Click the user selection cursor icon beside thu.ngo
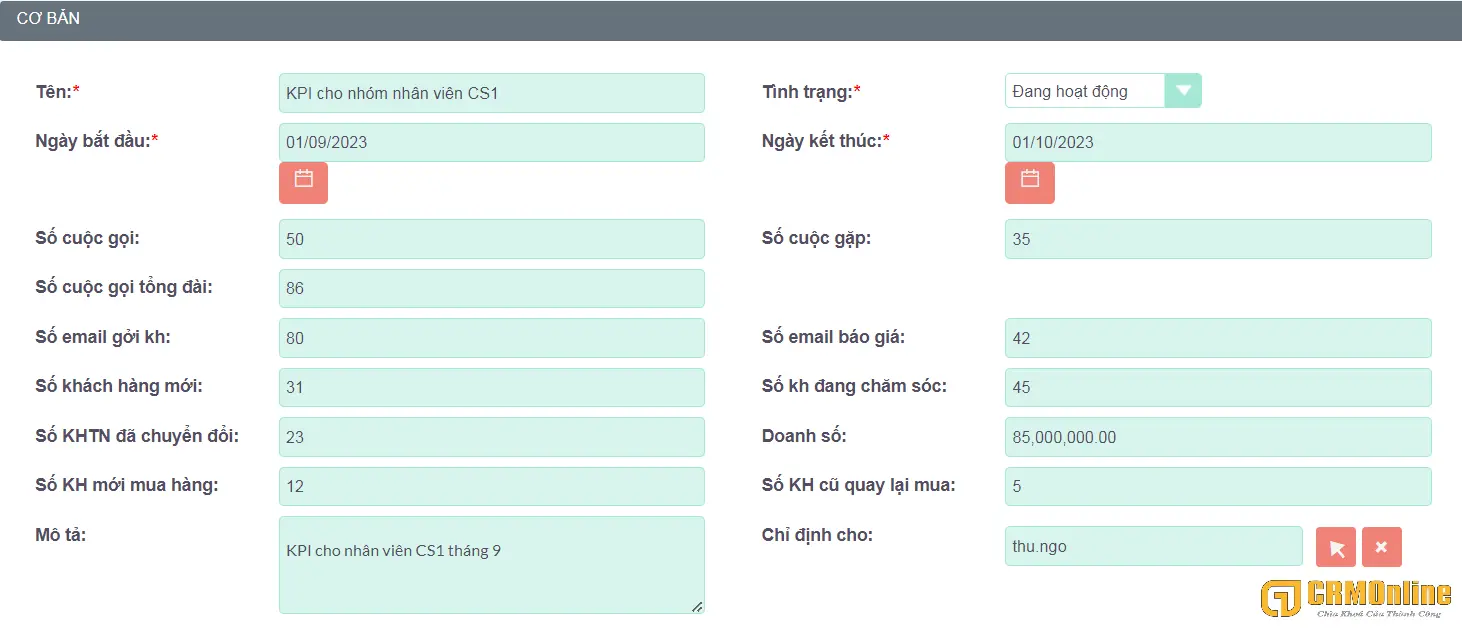This screenshot has width=1462, height=629. point(1335,546)
